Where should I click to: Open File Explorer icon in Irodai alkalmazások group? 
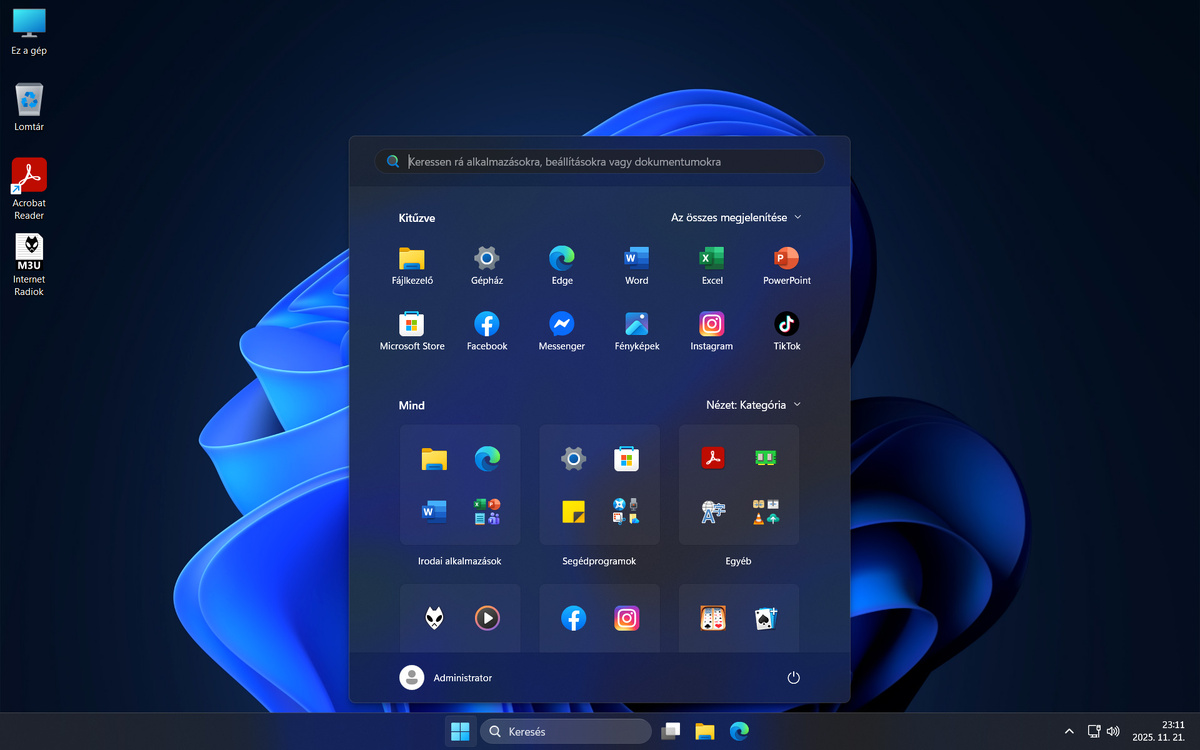pos(434,459)
